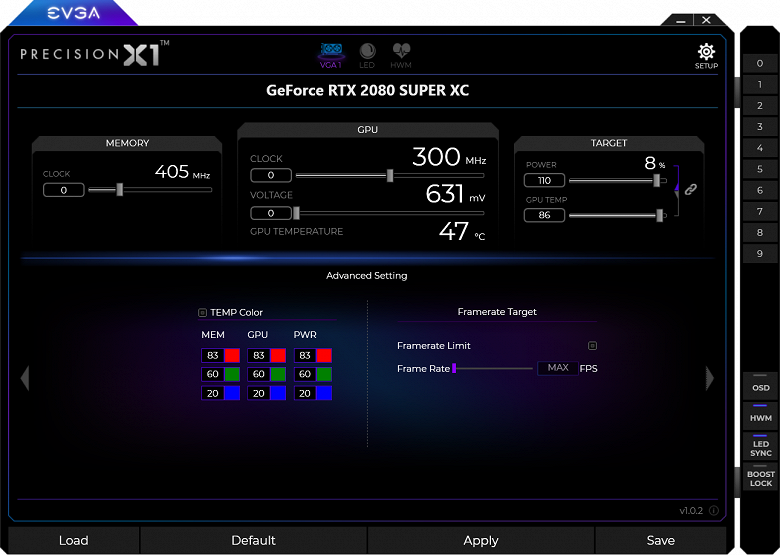Click the GPU 83 temperature field
780x555 pixels.
click(259, 355)
